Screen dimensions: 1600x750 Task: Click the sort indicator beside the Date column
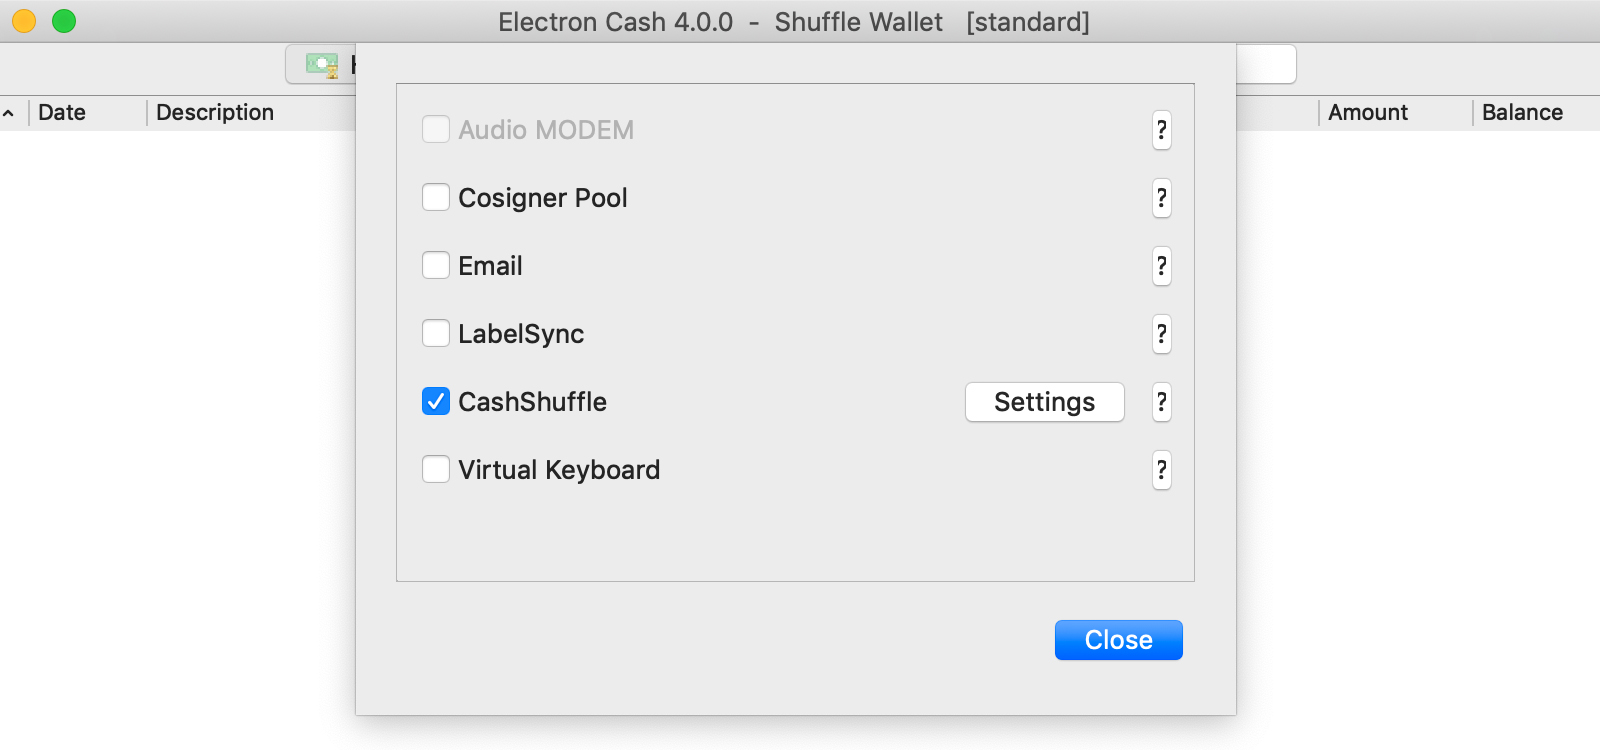(10, 112)
